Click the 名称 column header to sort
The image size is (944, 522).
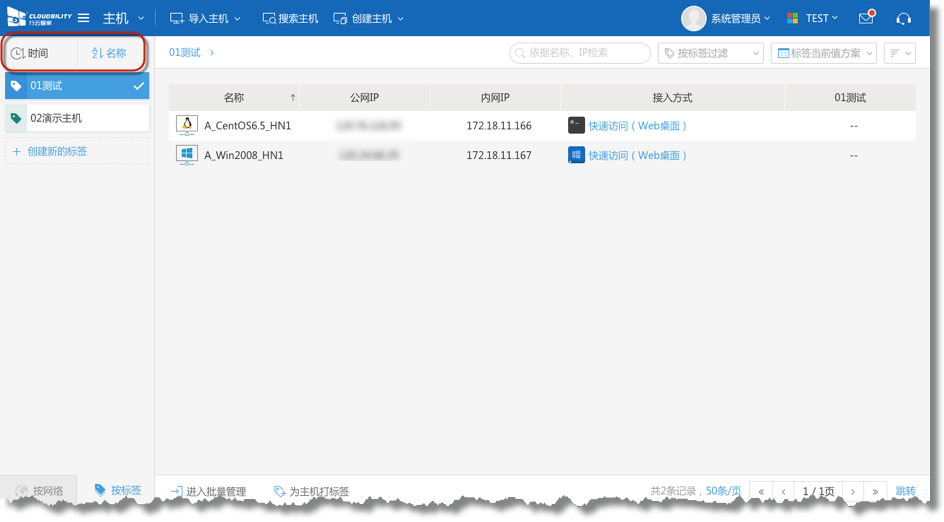point(234,98)
